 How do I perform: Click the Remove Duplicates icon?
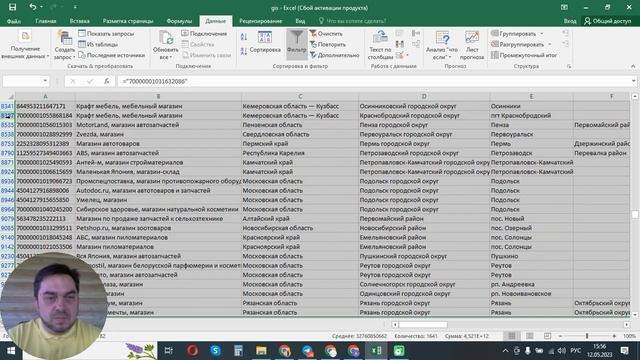click(x=400, y=44)
